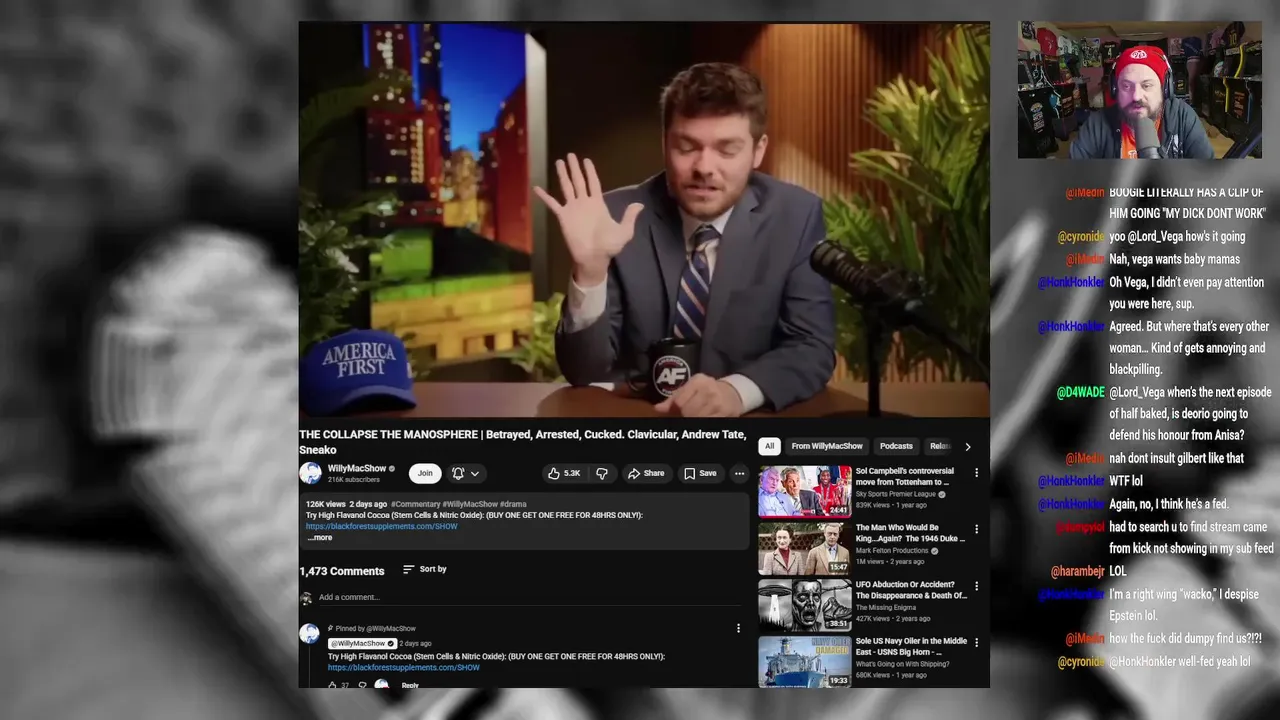The height and width of the screenshot is (720, 1280).
Task: Expand the notification options chevron
Action: pos(475,473)
